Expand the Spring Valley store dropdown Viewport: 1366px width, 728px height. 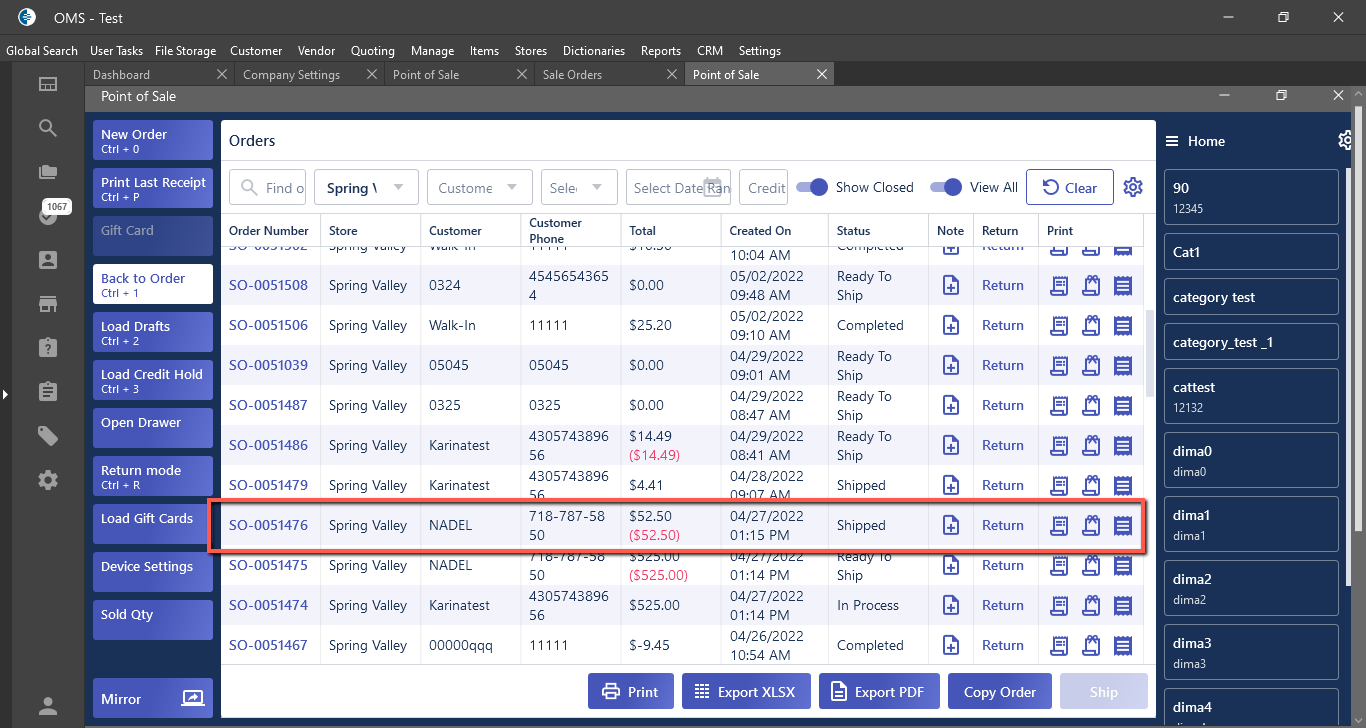(366, 187)
